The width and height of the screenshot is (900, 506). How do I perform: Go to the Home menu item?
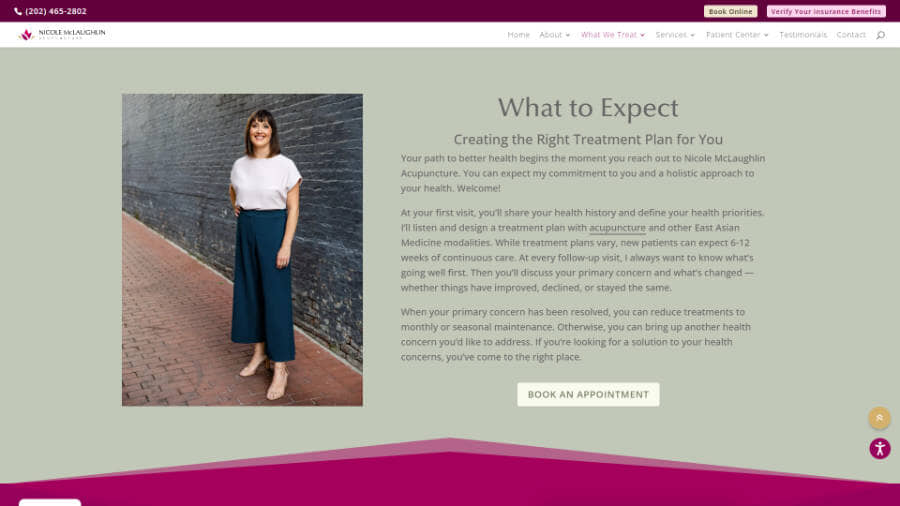[518, 35]
